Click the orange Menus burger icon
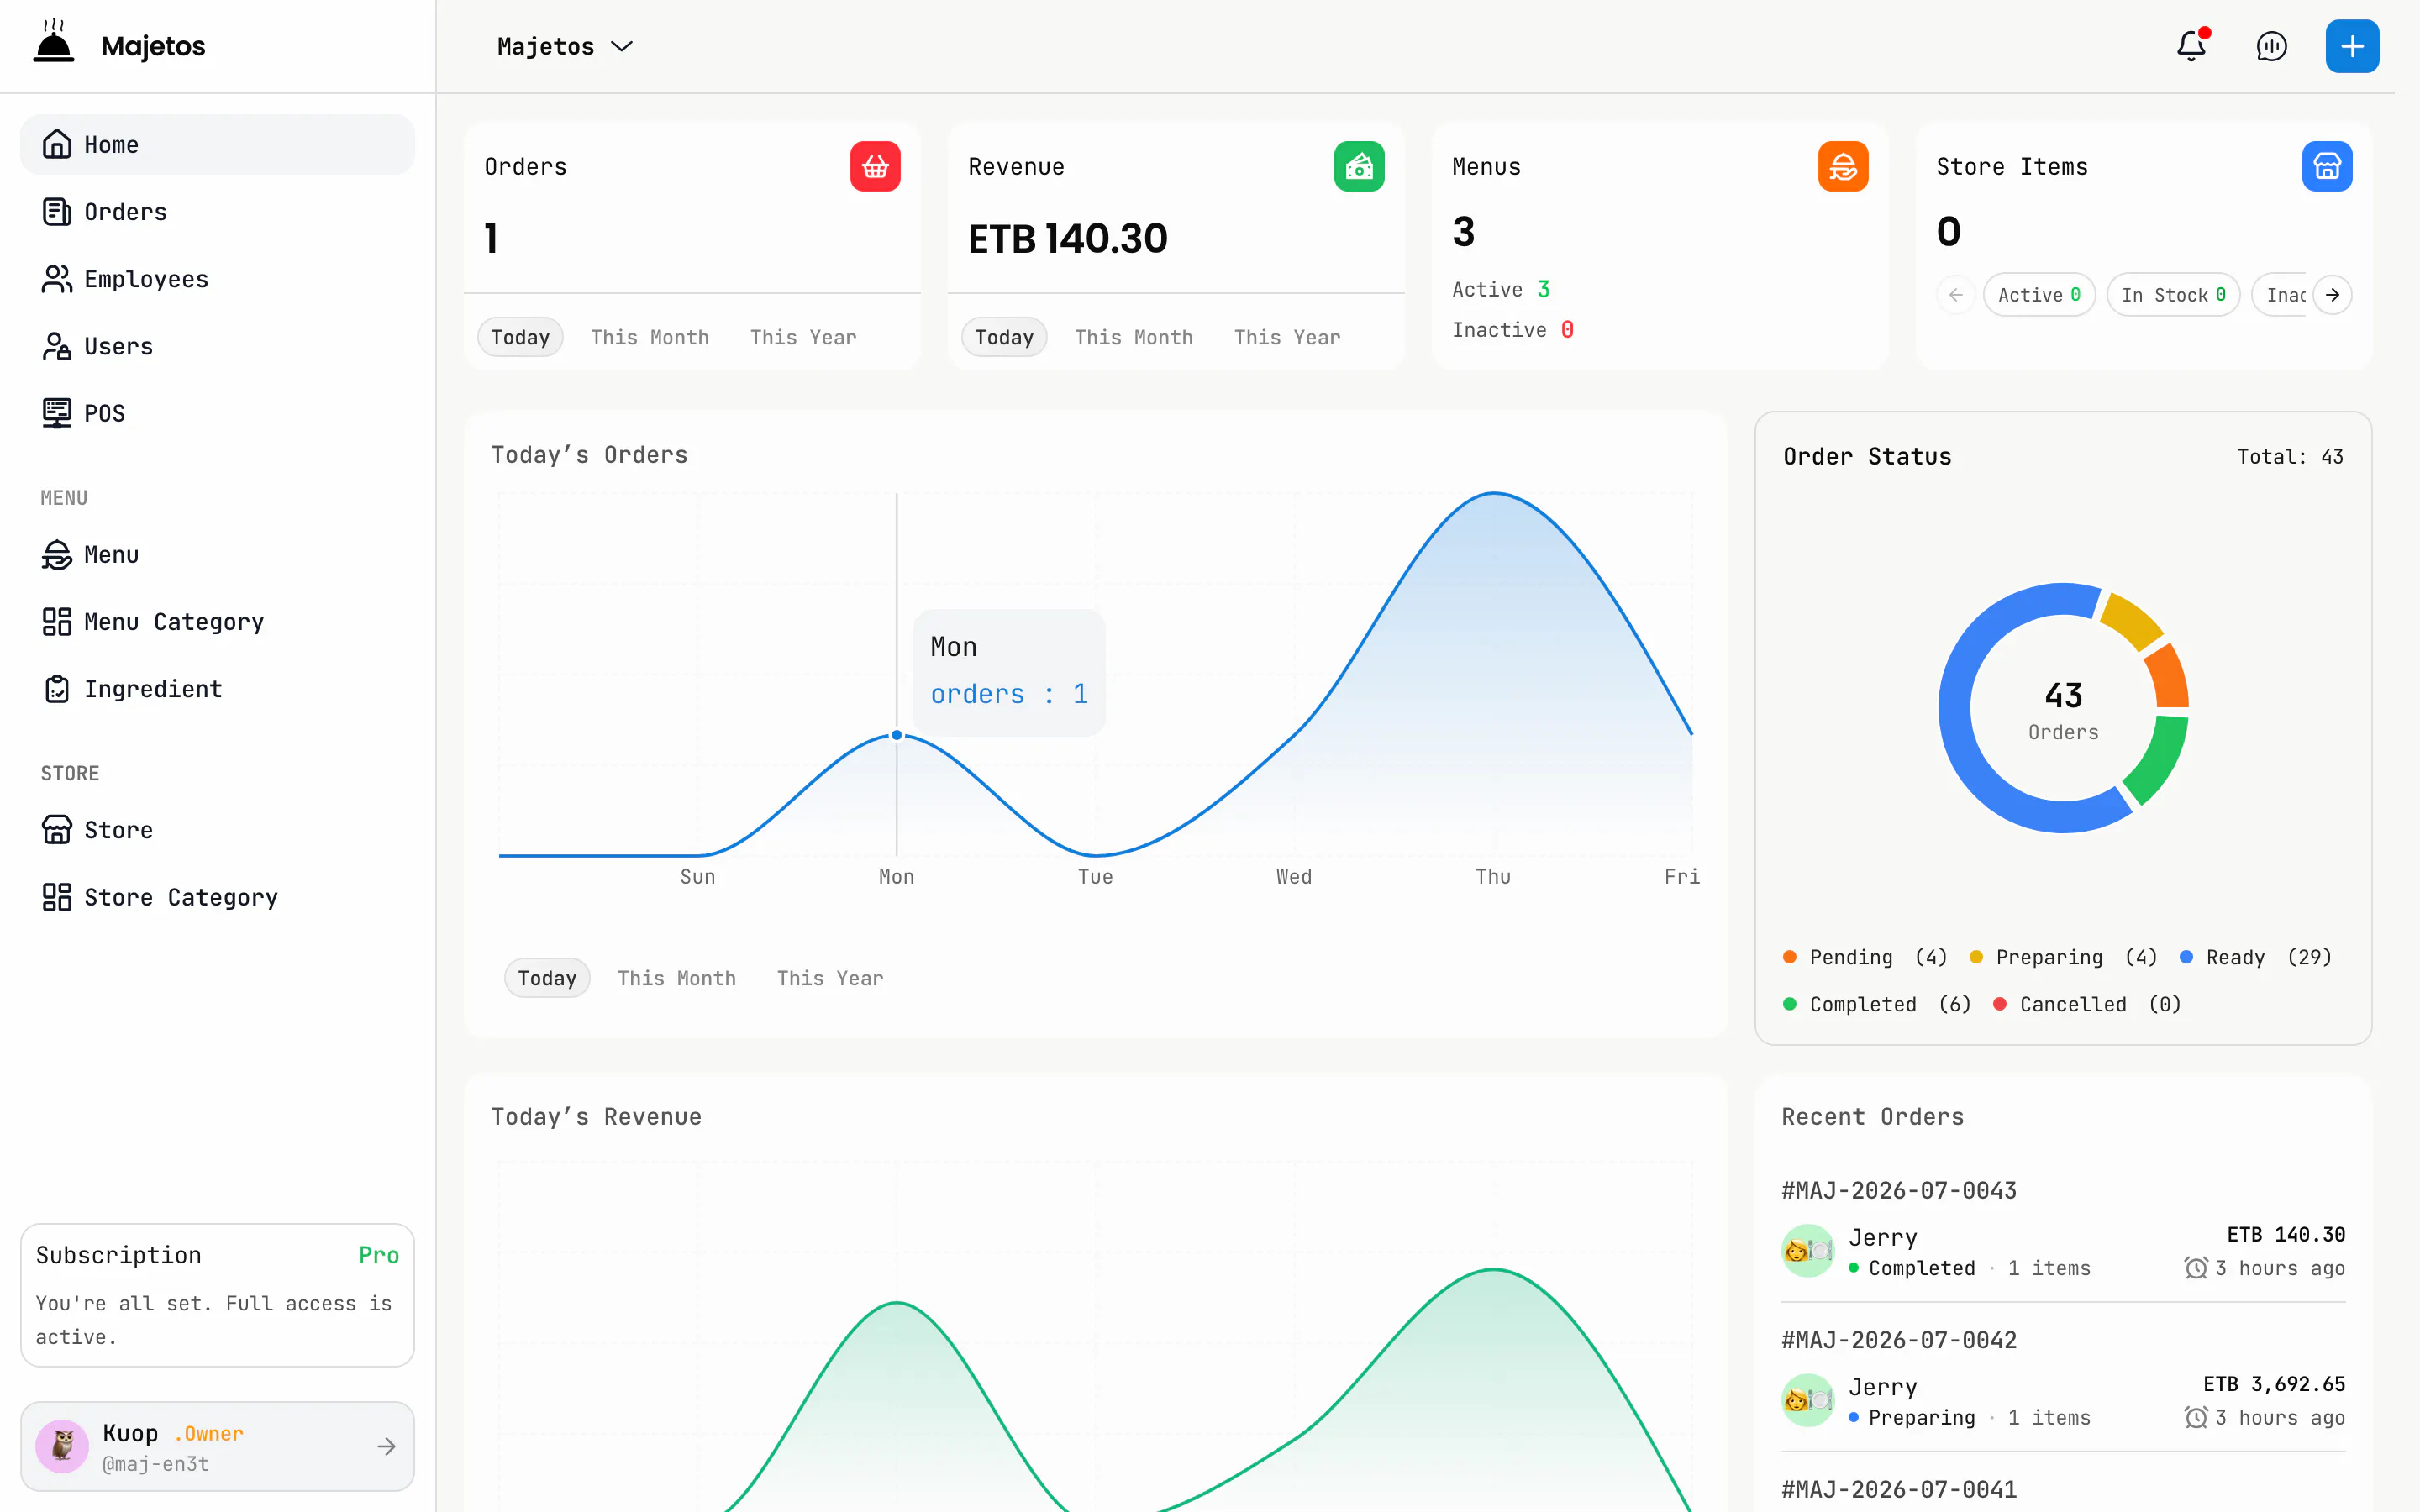This screenshot has height=1512, width=2420. click(1843, 166)
